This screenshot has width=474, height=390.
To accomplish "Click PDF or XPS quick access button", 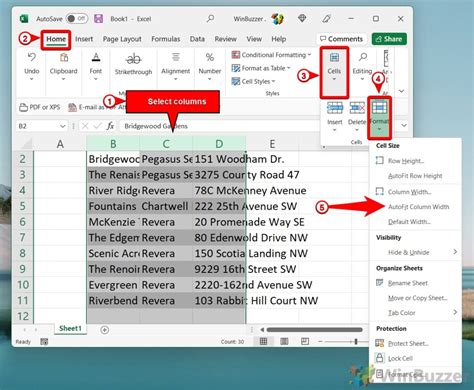I will pyautogui.click(x=40, y=107).
